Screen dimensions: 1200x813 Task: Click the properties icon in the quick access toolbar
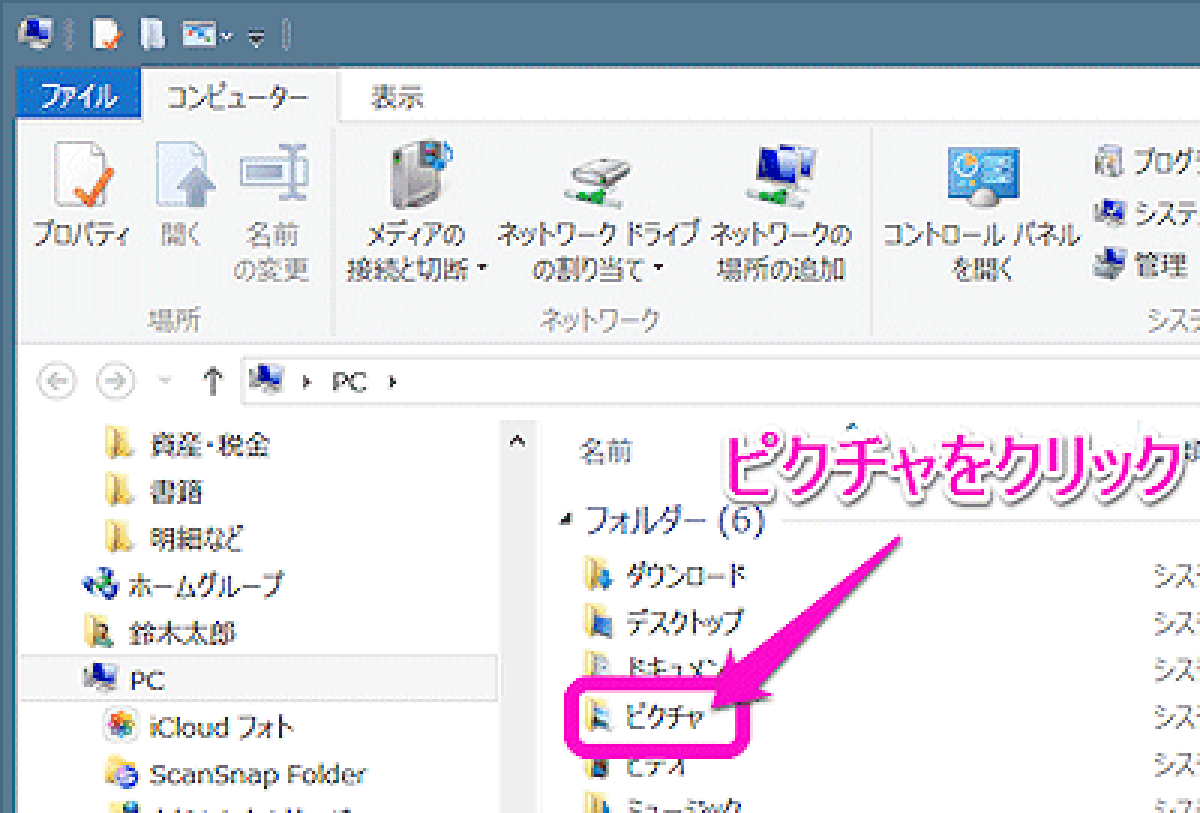(x=106, y=35)
